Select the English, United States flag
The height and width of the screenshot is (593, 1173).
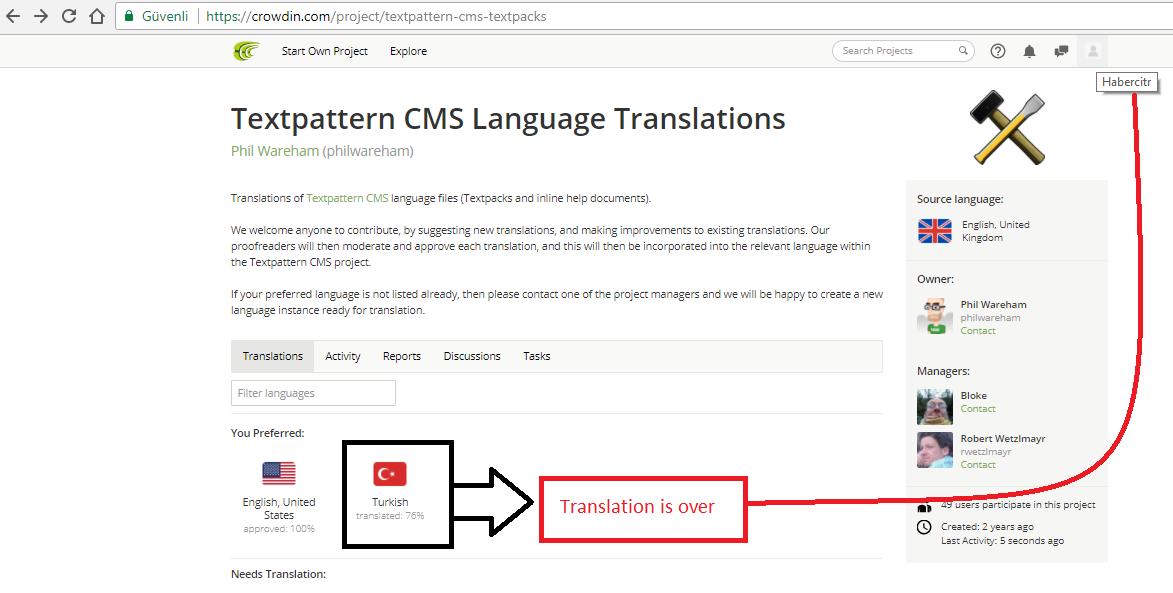pyautogui.click(x=279, y=473)
